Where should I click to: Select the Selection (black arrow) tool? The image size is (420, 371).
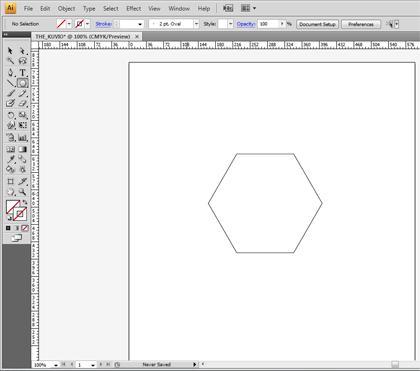pos(10,51)
